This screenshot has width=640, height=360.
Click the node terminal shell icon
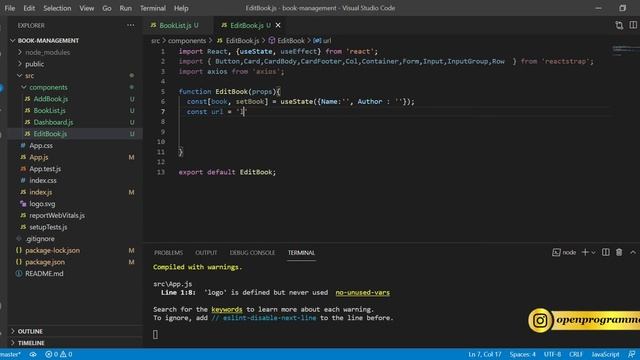tap(556, 253)
